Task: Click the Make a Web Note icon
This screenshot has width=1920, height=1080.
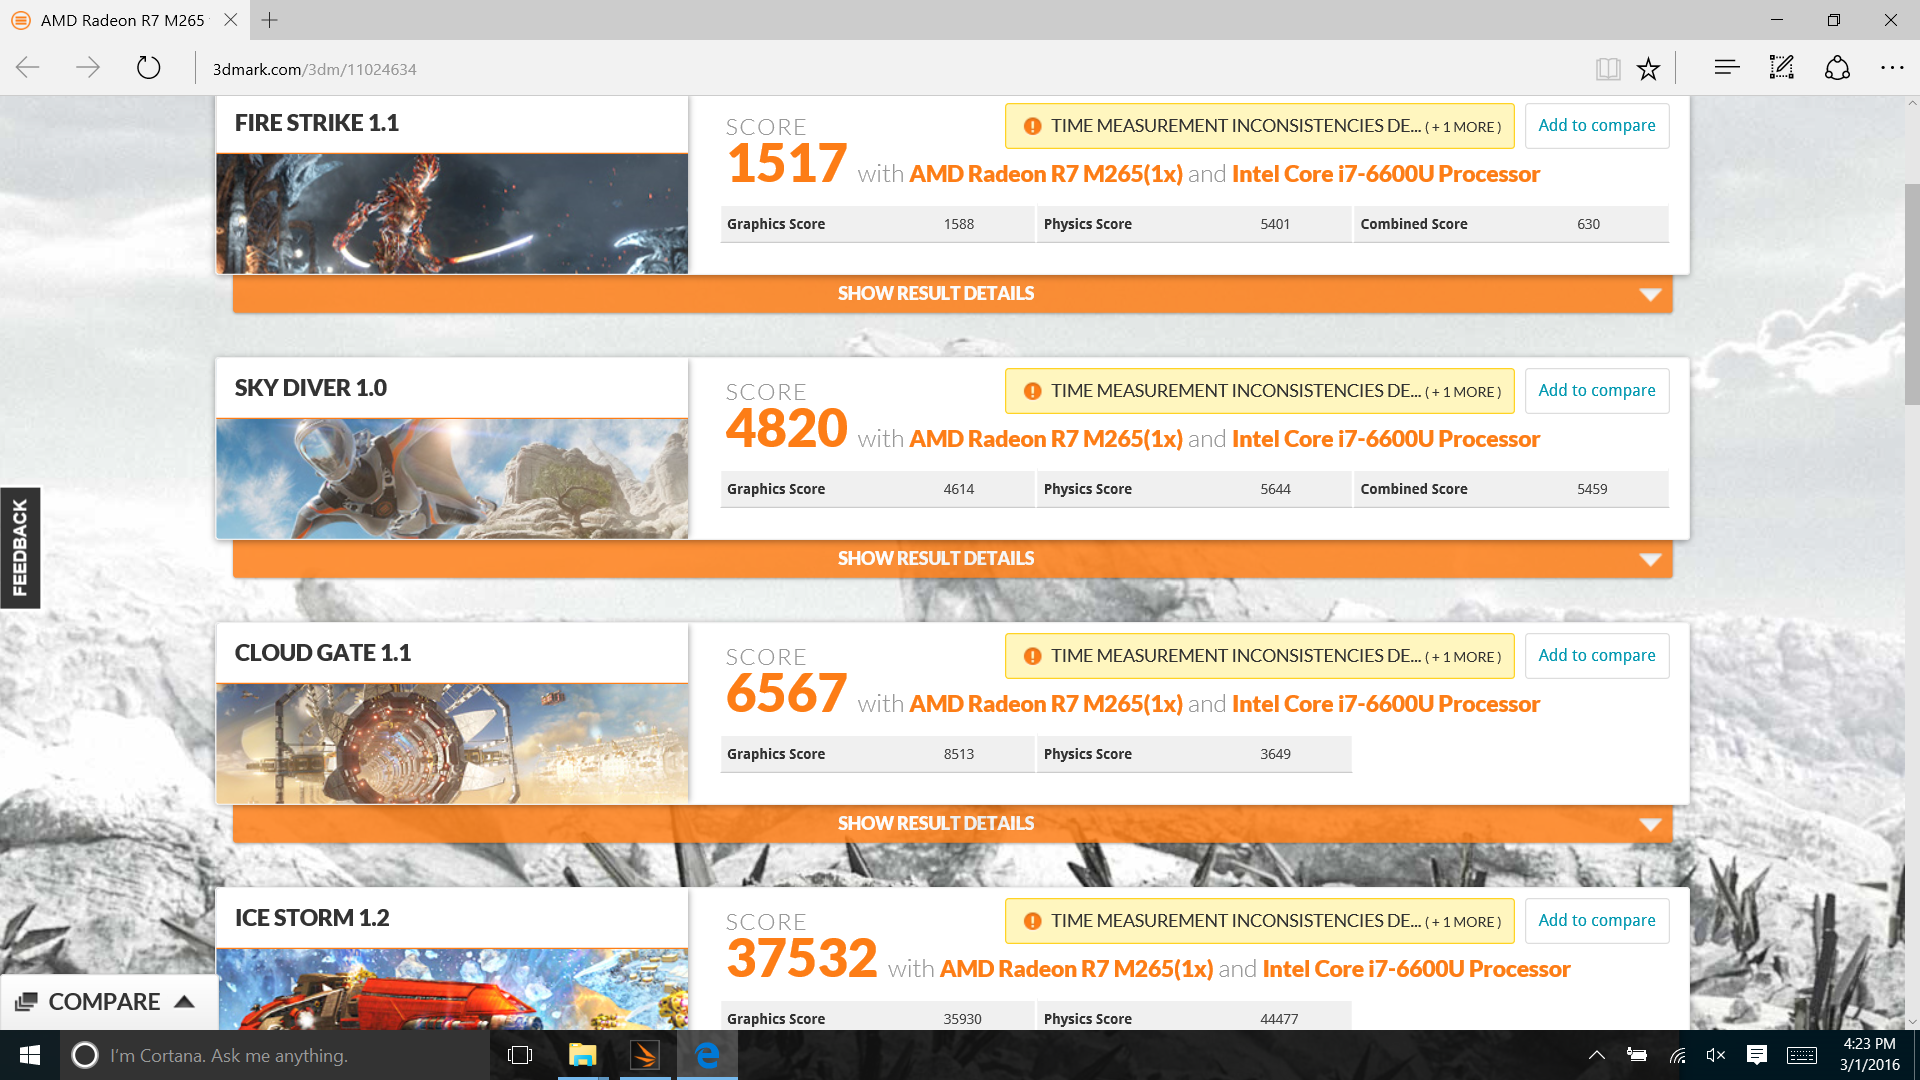Action: click(x=1782, y=68)
